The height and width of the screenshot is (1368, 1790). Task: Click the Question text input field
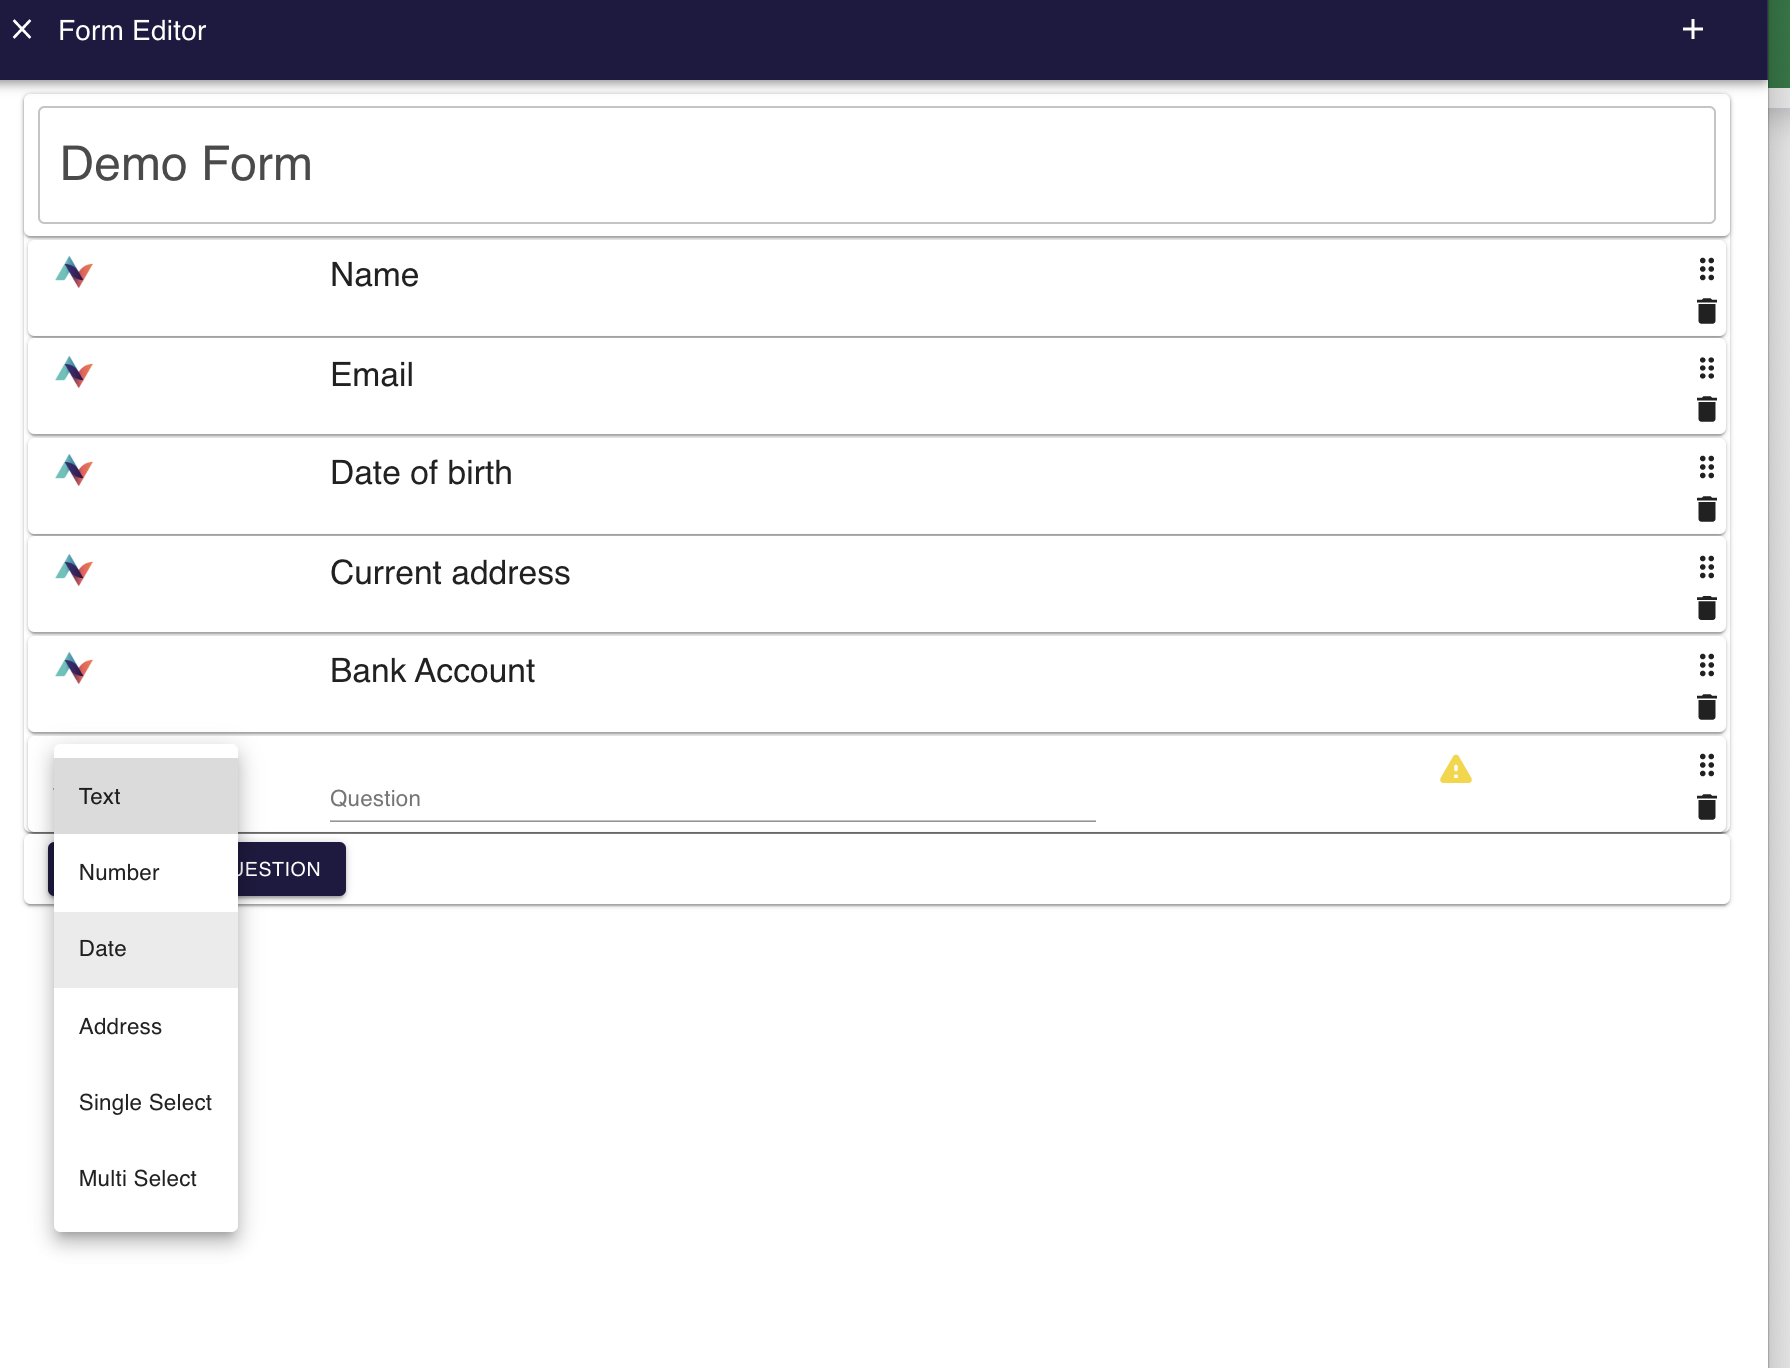pos(712,799)
